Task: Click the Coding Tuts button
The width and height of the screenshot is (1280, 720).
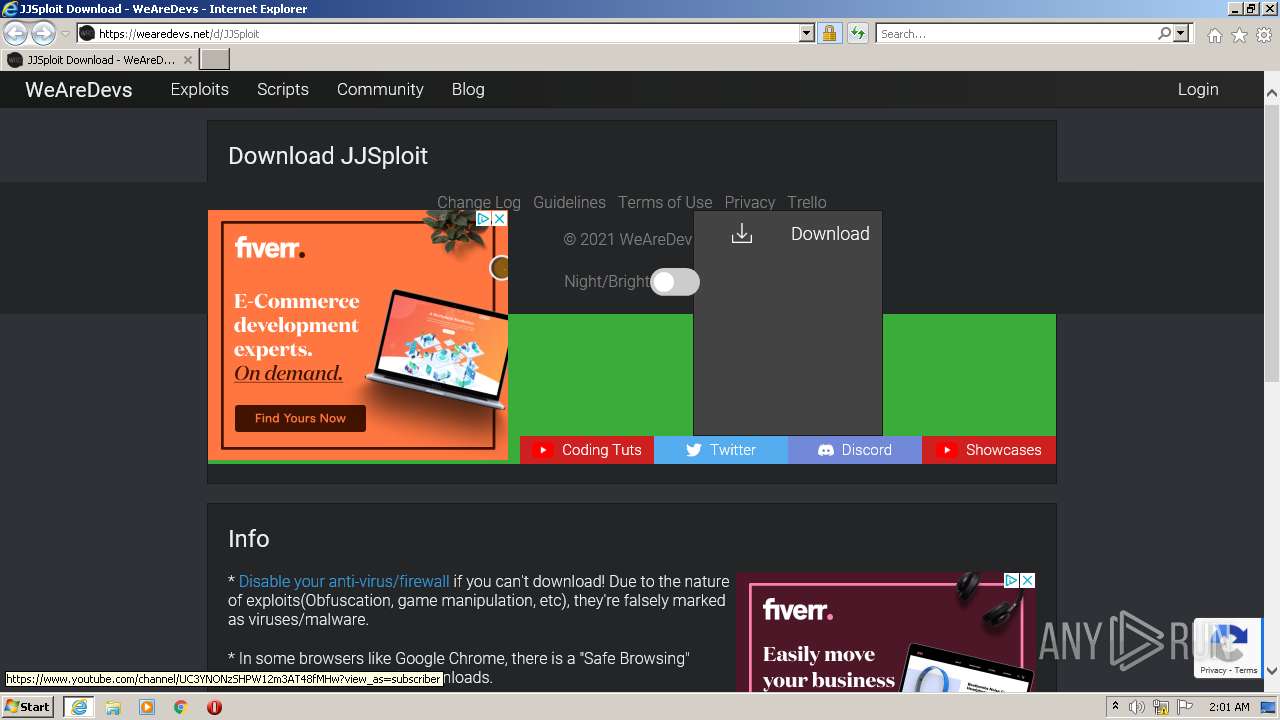Action: pyautogui.click(x=587, y=450)
